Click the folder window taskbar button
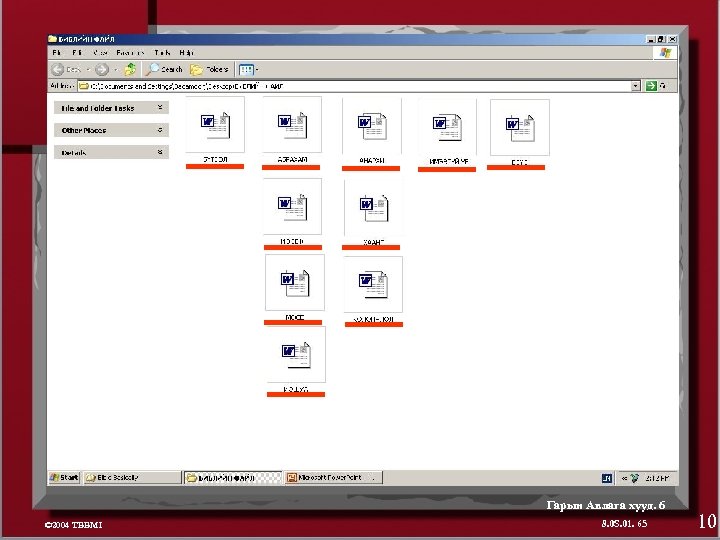720x540 pixels. click(x=233, y=478)
